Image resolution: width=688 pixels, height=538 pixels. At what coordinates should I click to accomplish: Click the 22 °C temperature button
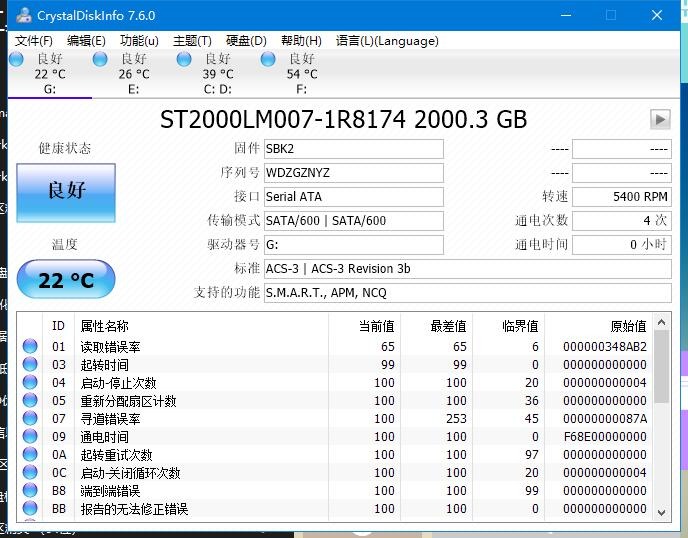[x=66, y=280]
